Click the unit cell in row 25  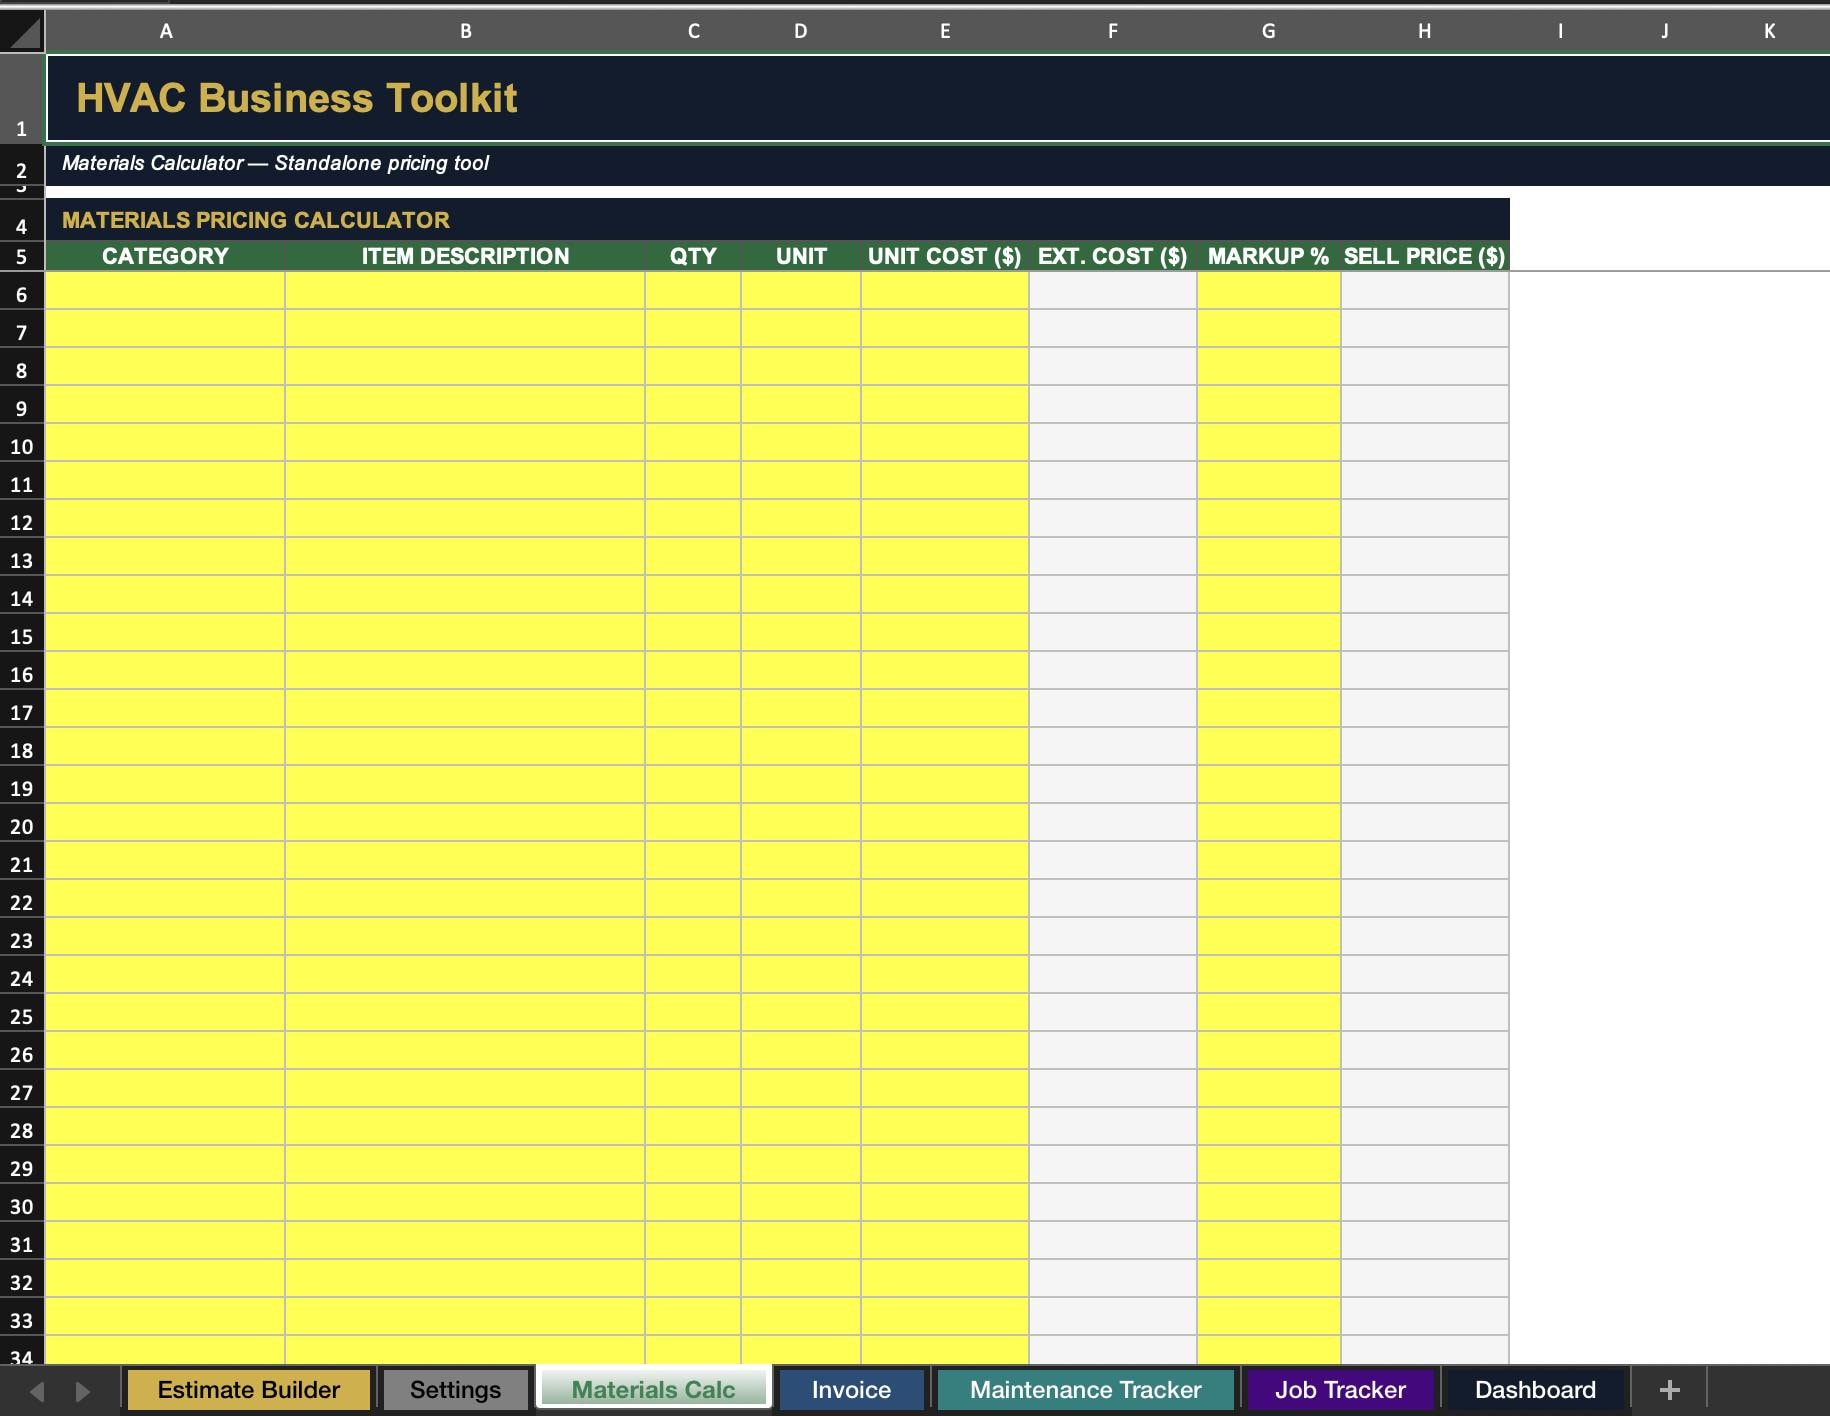[x=801, y=1013]
